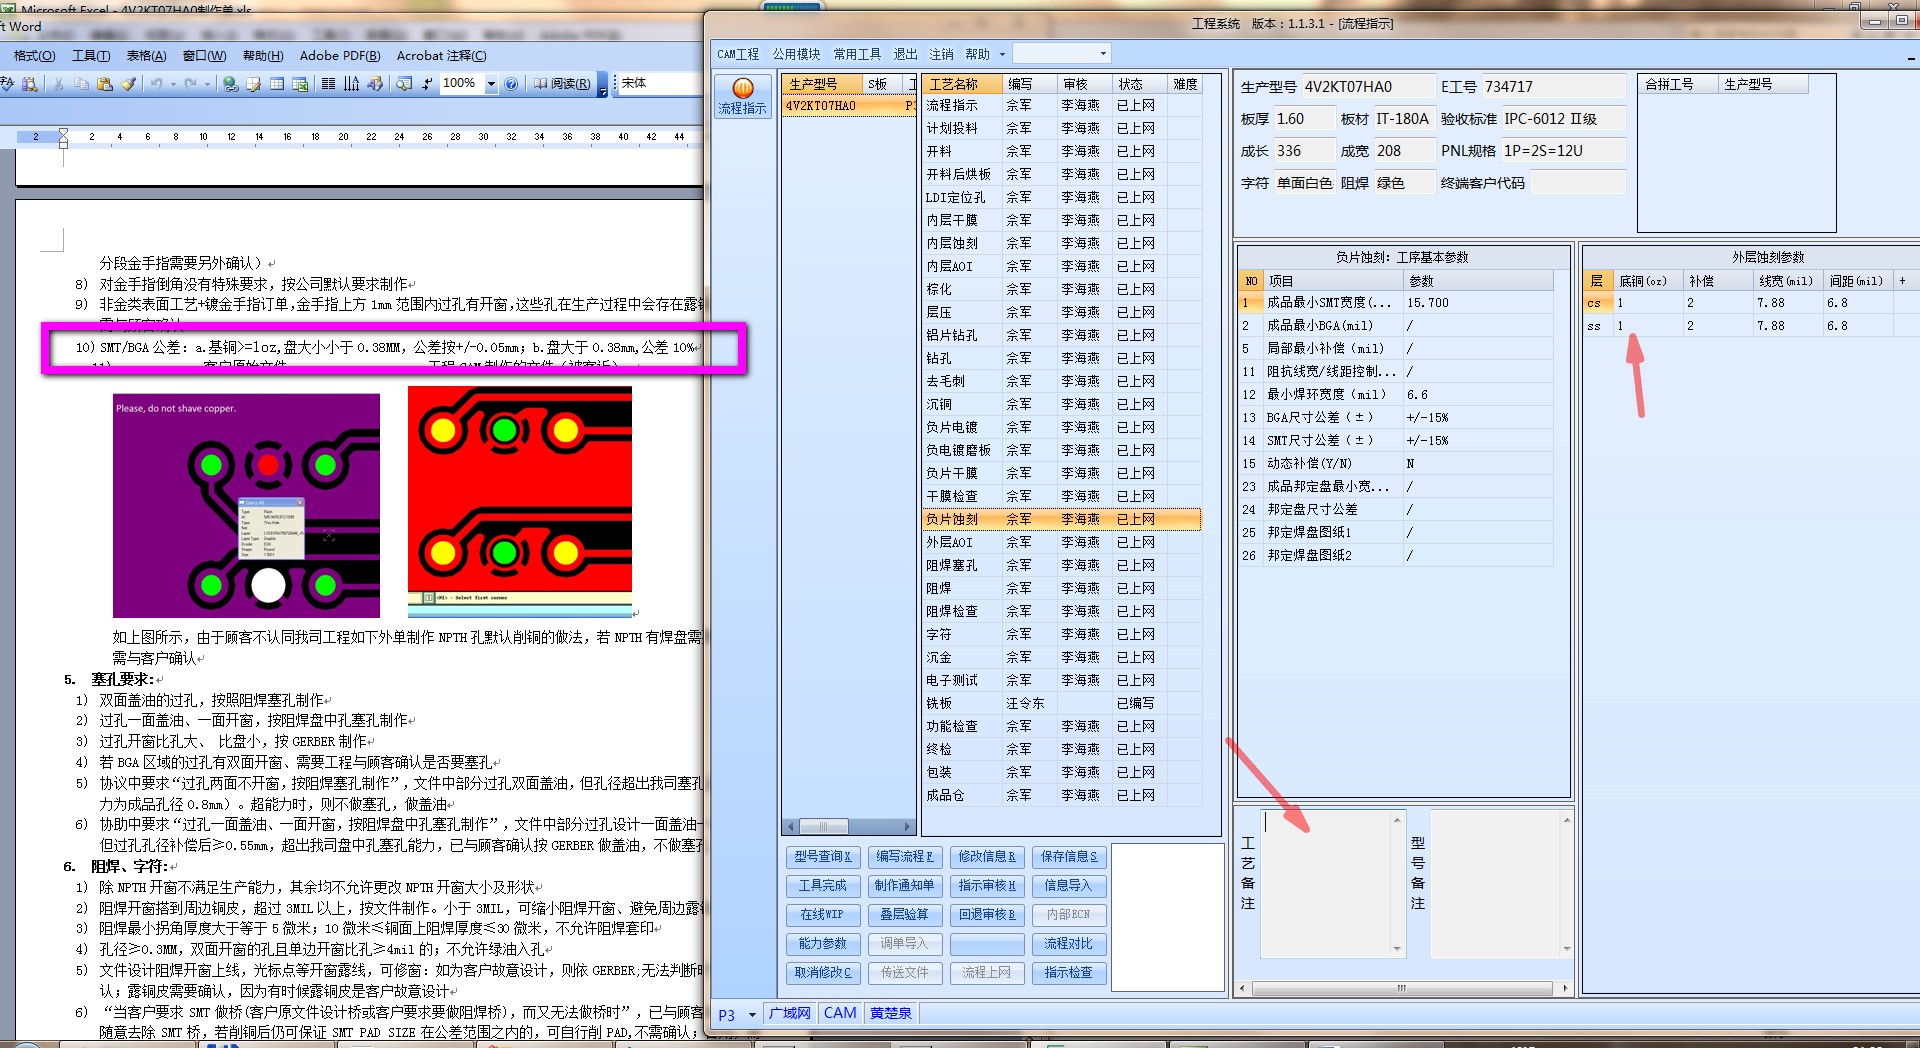Click the 指示审核H button
1920x1048 pixels.
(986, 885)
